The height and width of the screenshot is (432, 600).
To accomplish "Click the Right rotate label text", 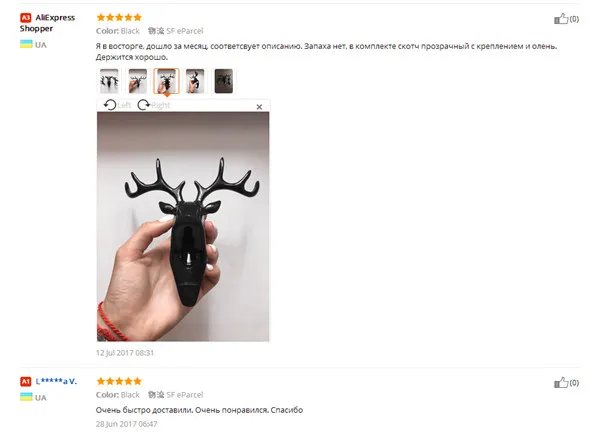I will click(x=161, y=105).
